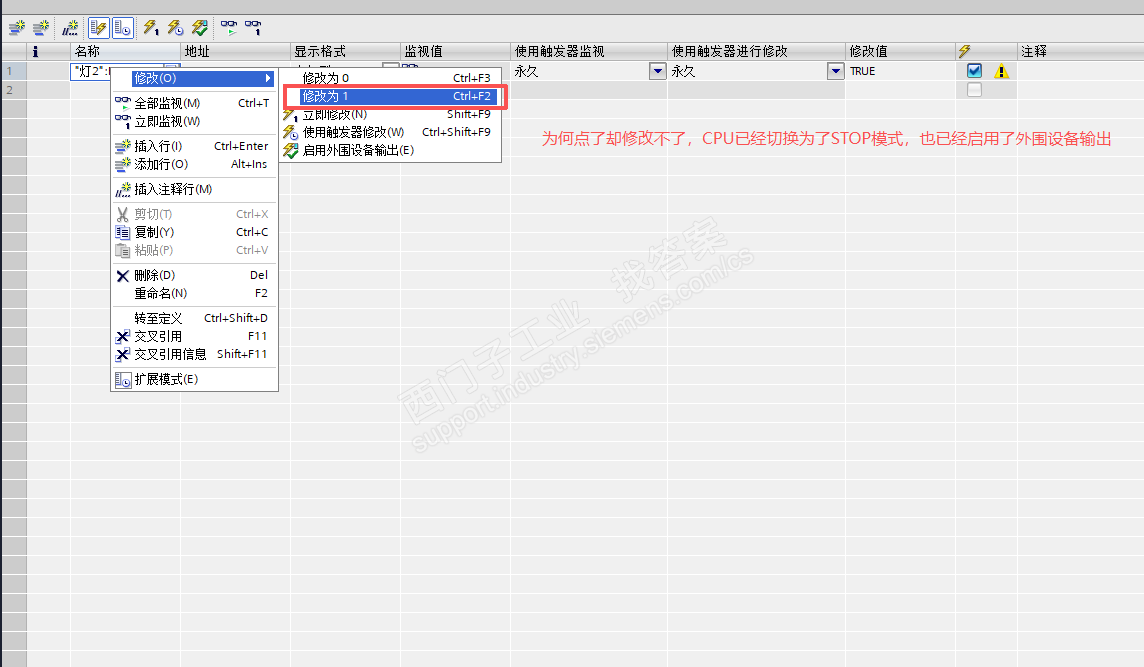
Task: Click Modify with trigger toolbar icon
Action: coord(175,28)
